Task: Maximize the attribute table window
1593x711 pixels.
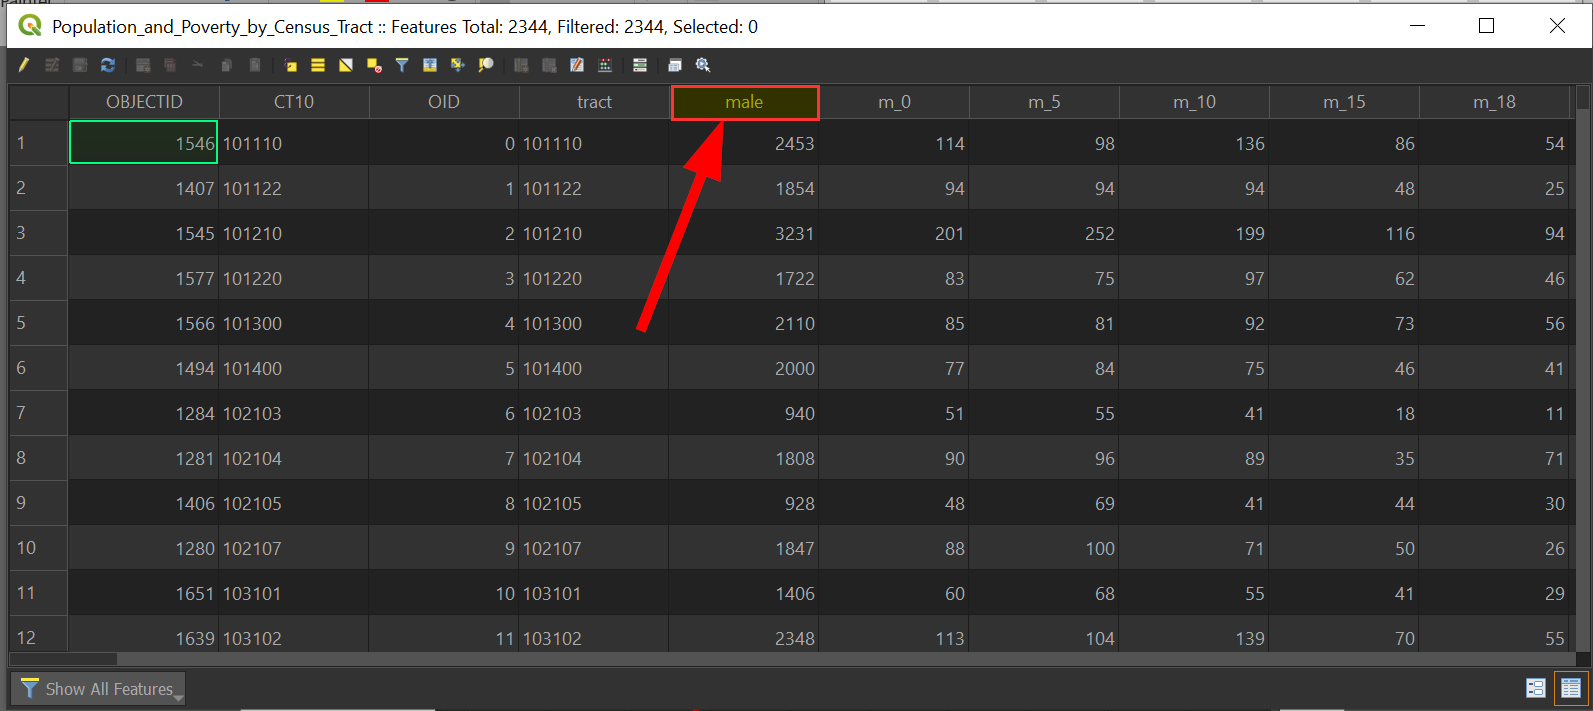Action: (1487, 26)
